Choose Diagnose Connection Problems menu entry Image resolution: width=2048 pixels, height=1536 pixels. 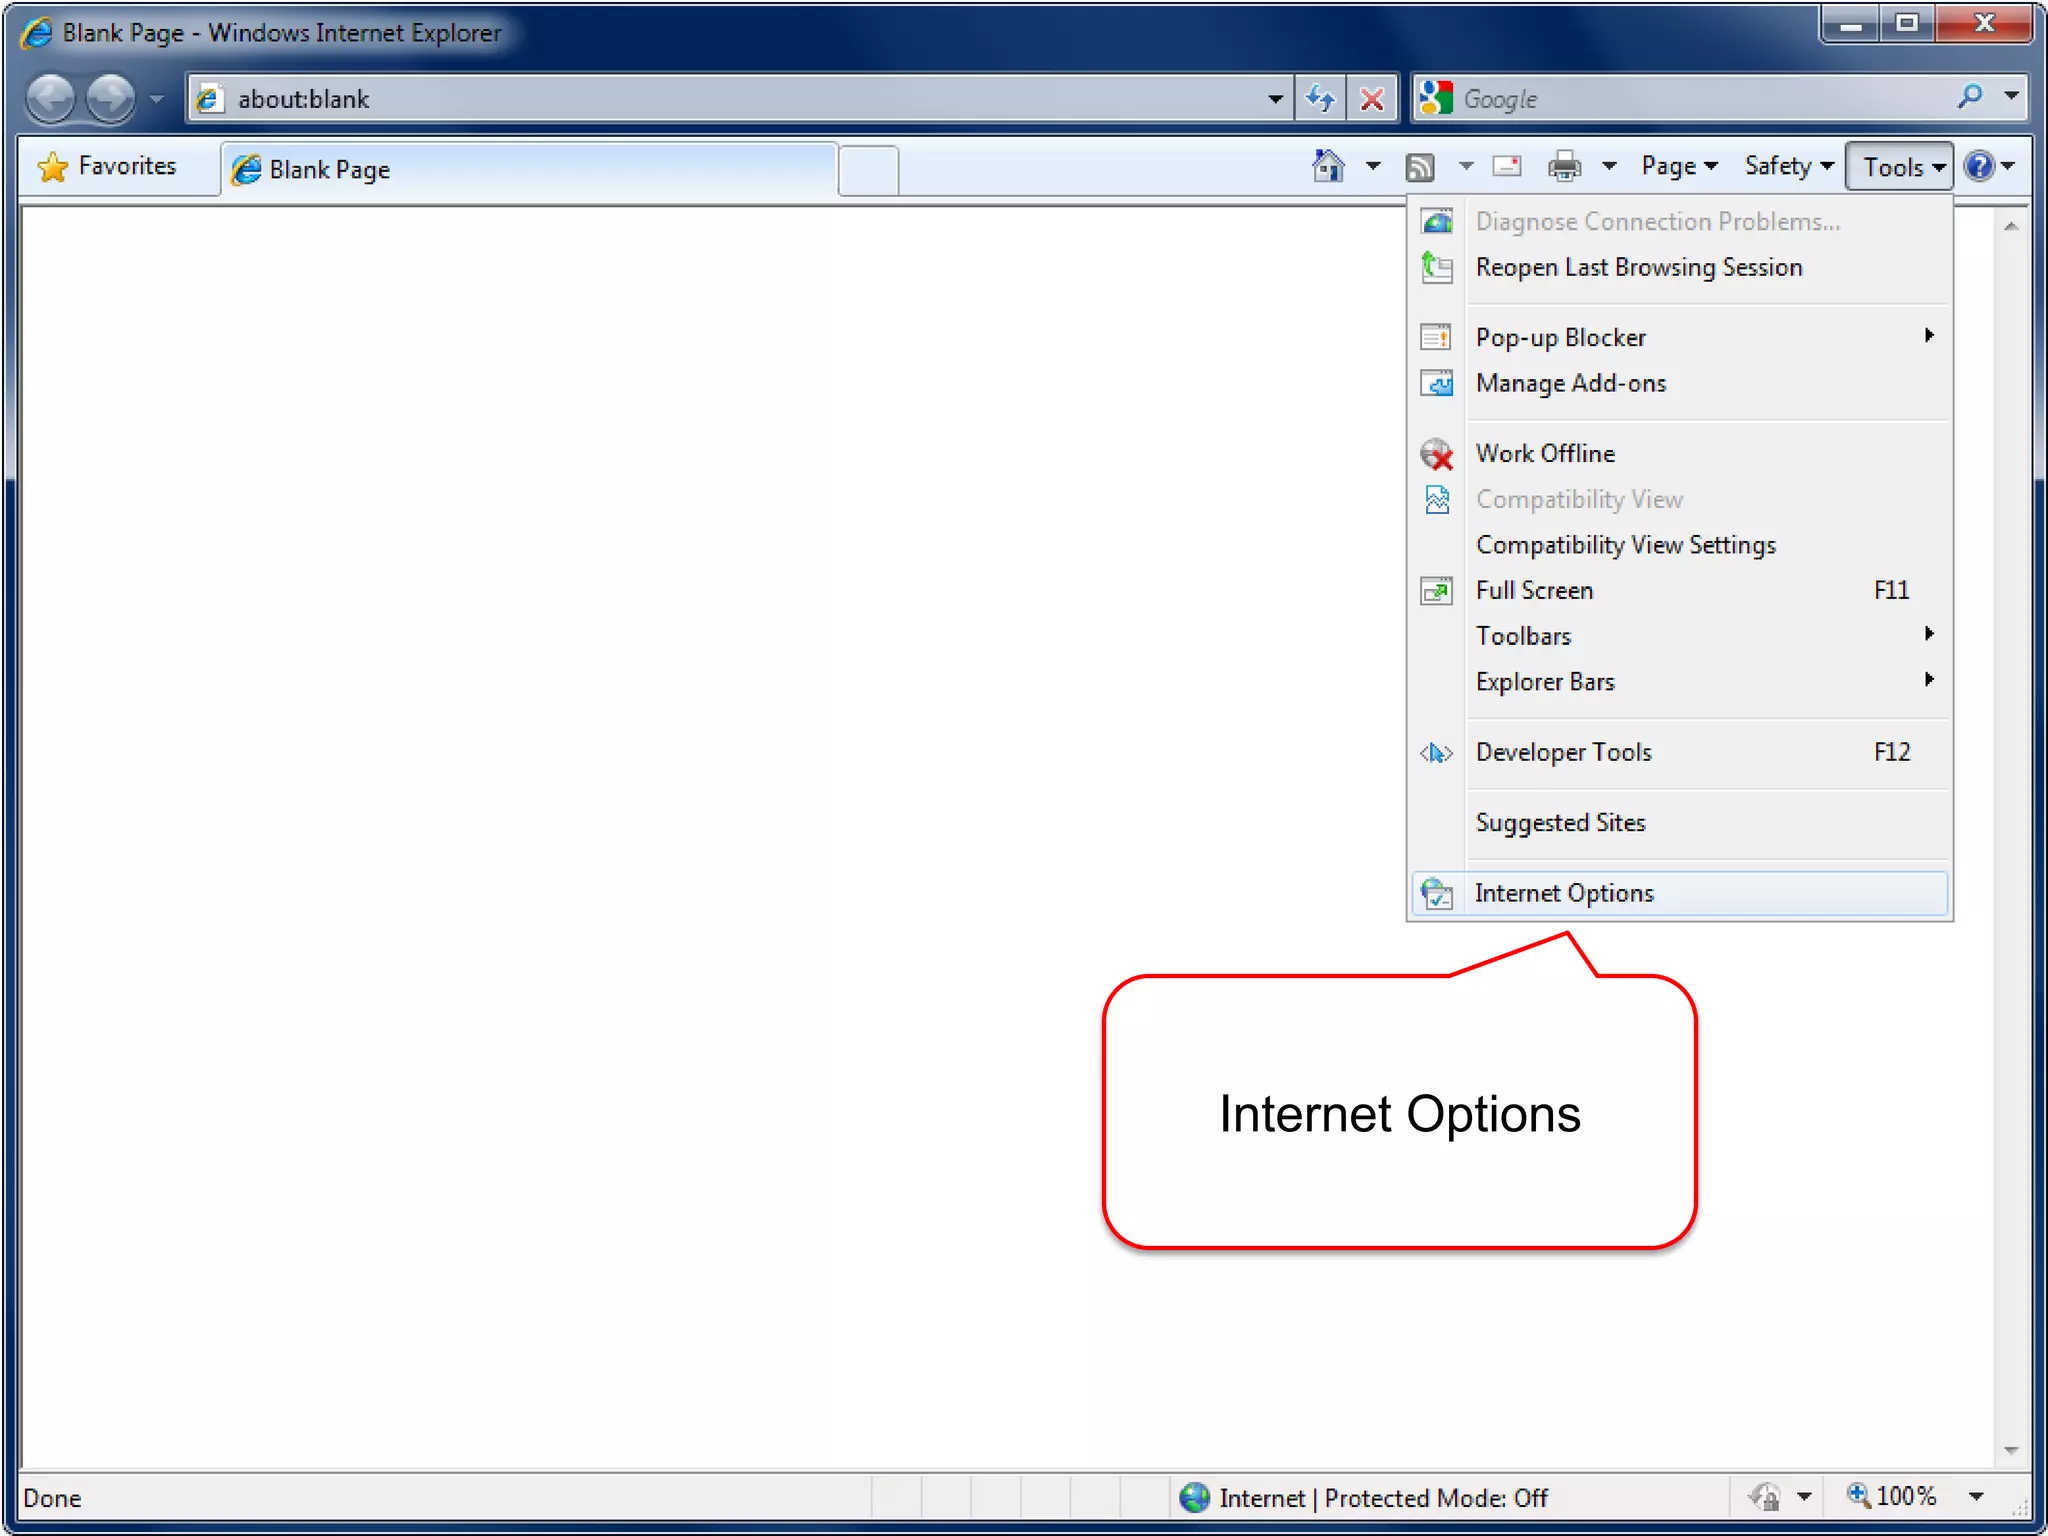pyautogui.click(x=1680, y=221)
